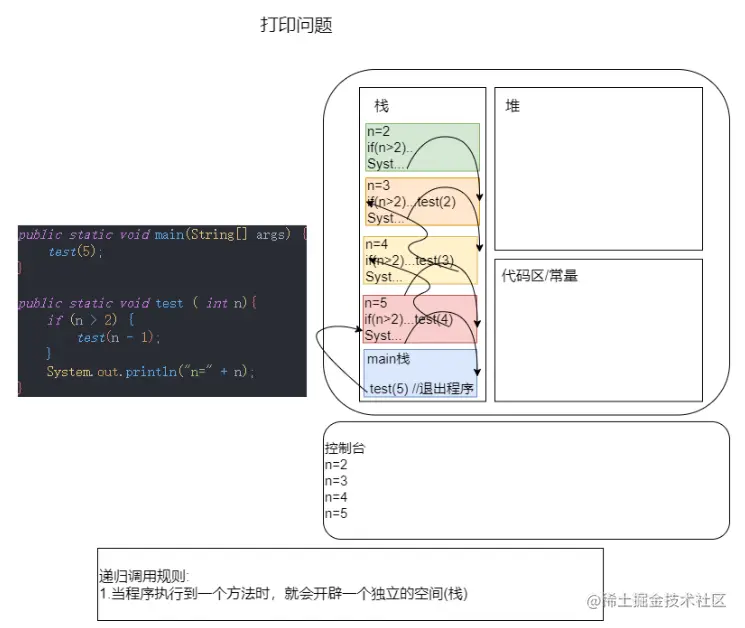Click the '控制台' console label
Image resolution: width=745 pixels, height=628 pixels.
pos(345,448)
